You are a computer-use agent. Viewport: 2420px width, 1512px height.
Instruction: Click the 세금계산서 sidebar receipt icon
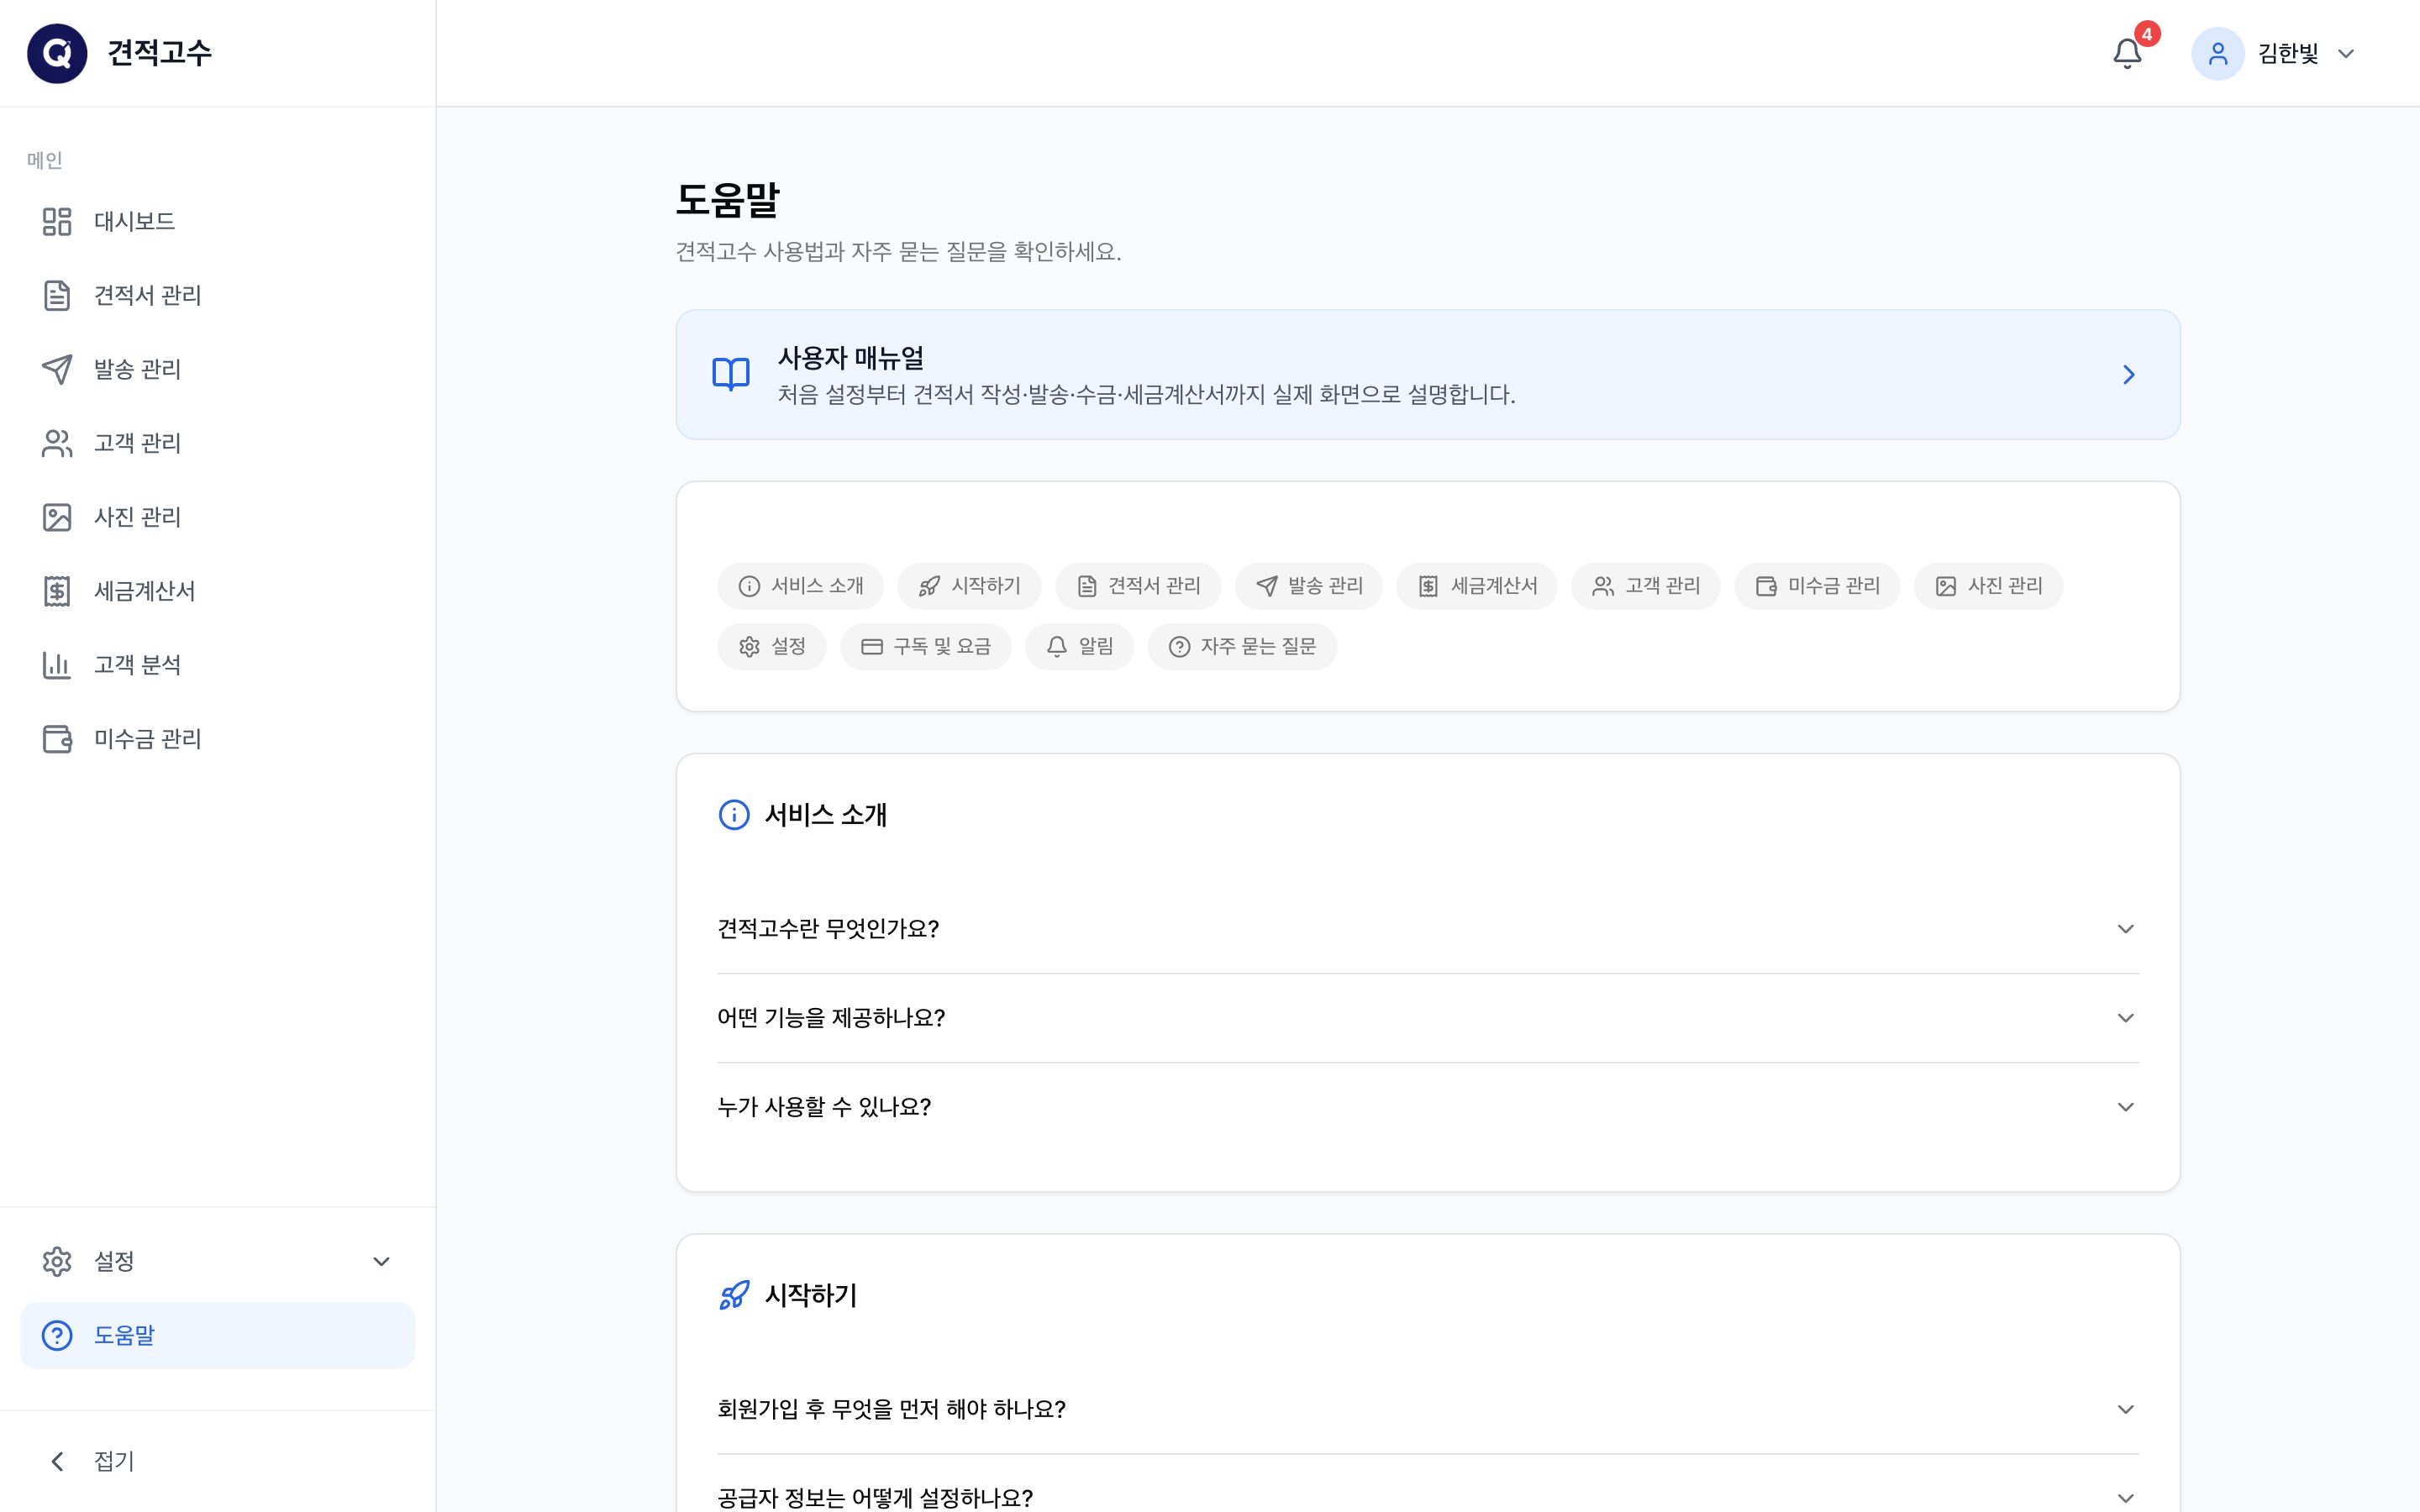(57, 591)
